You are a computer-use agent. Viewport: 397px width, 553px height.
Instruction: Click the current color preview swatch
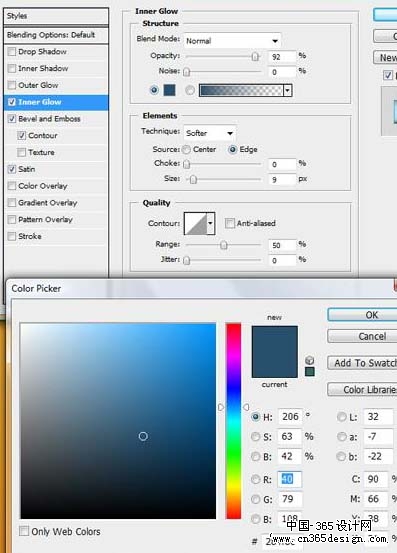coord(275,365)
